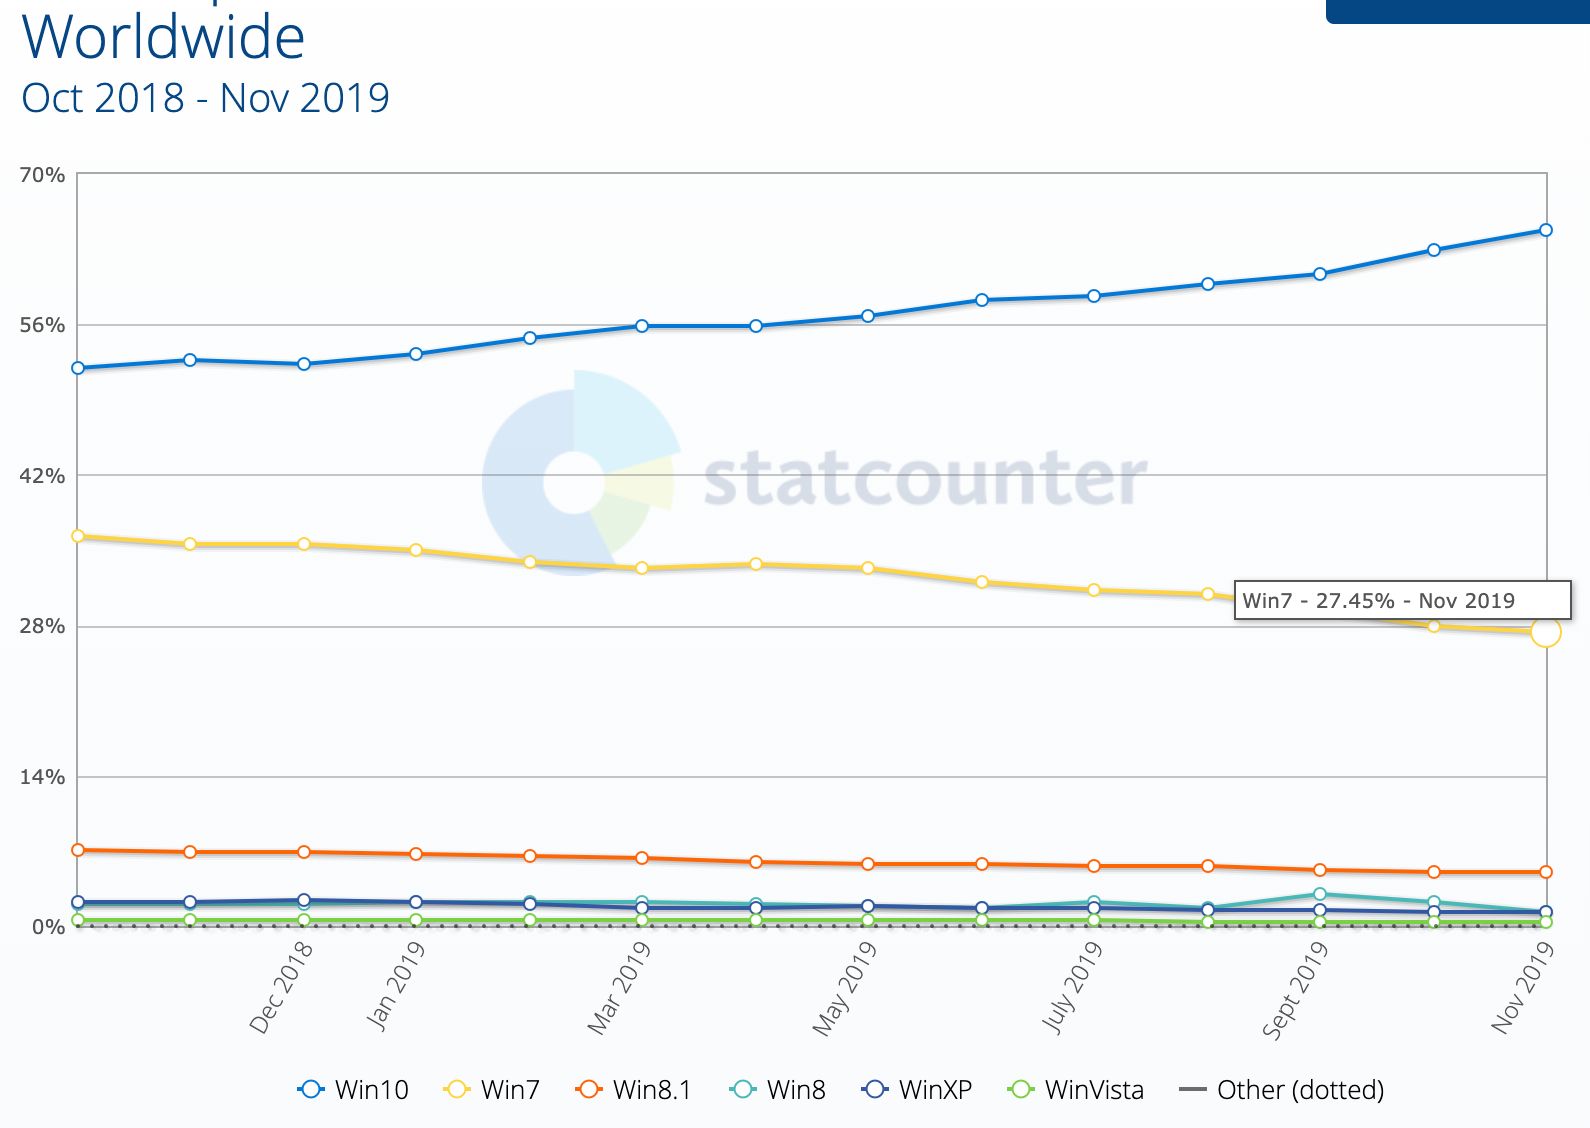Click Win10 Oct 2018 first data point
This screenshot has width=1590, height=1128.
78,368
